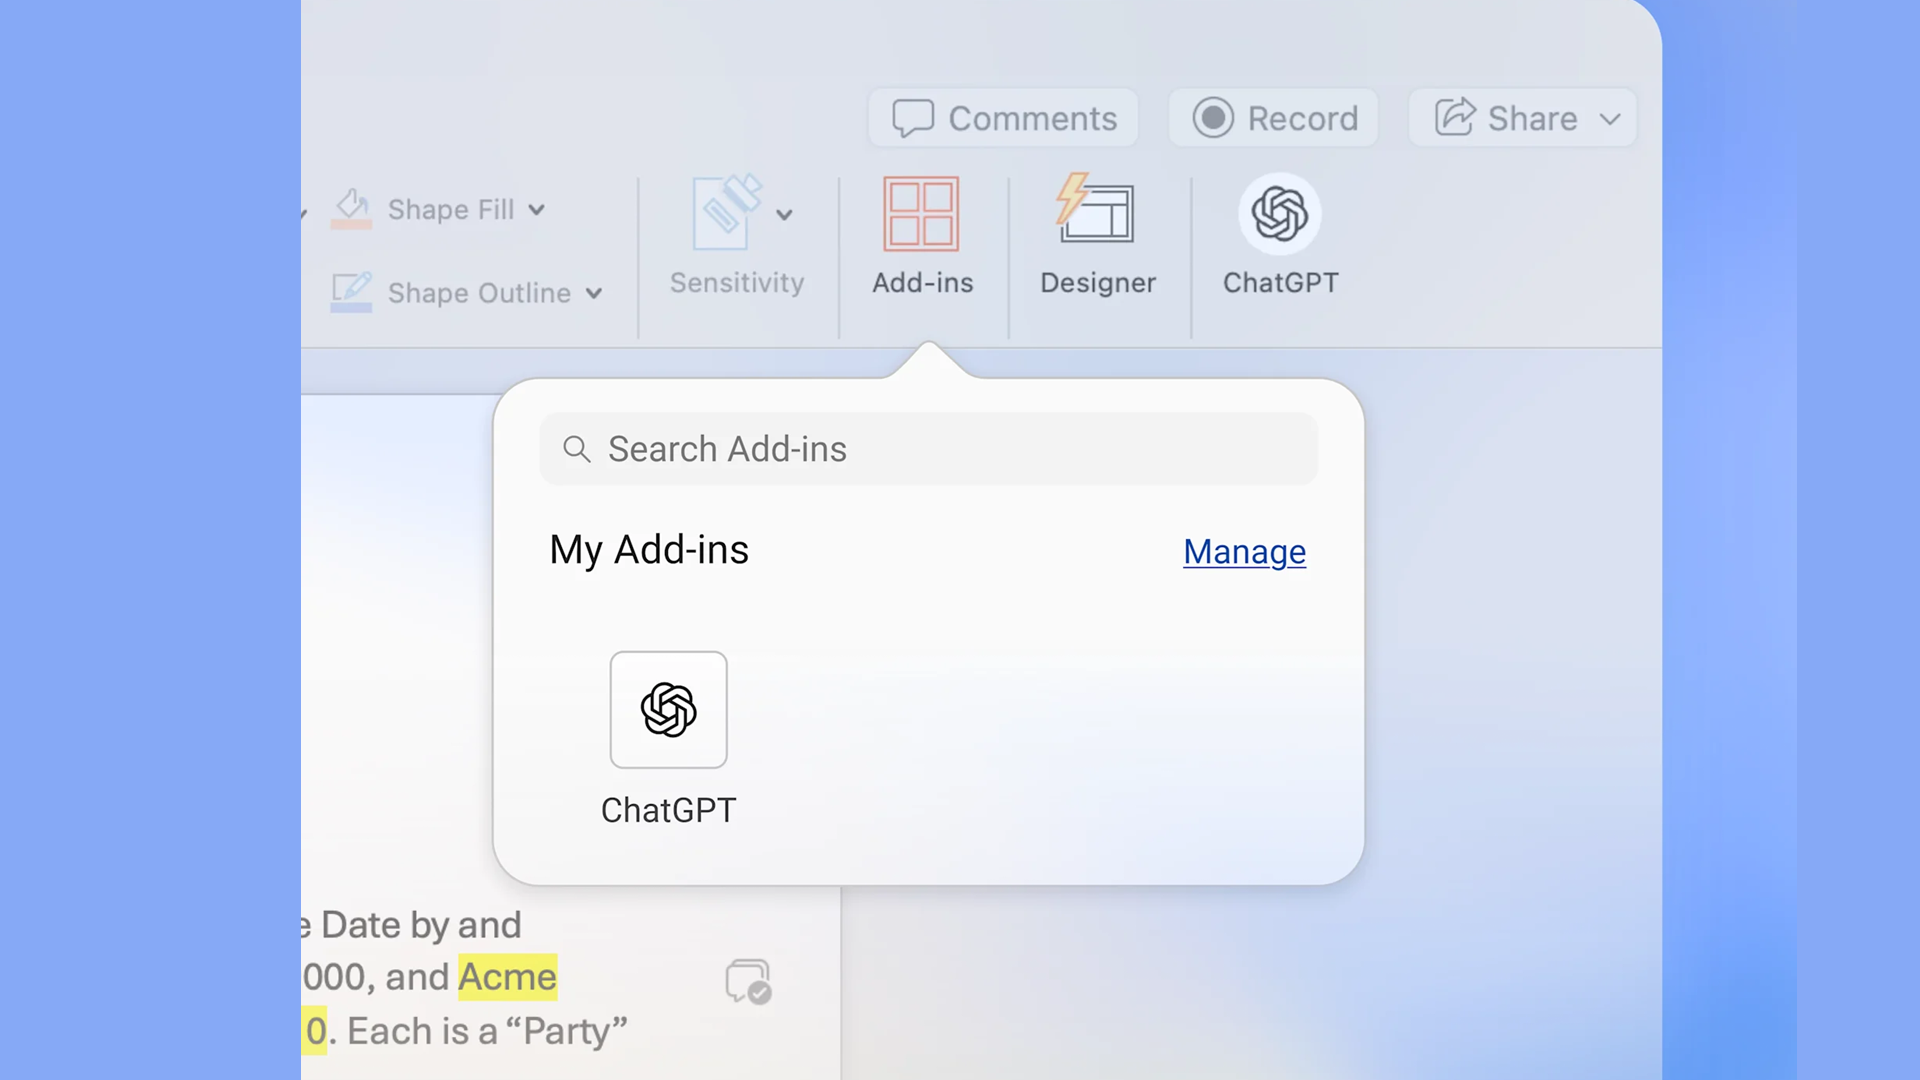Click the Search Add-ins field
The width and height of the screenshot is (1920, 1080).
coord(929,449)
